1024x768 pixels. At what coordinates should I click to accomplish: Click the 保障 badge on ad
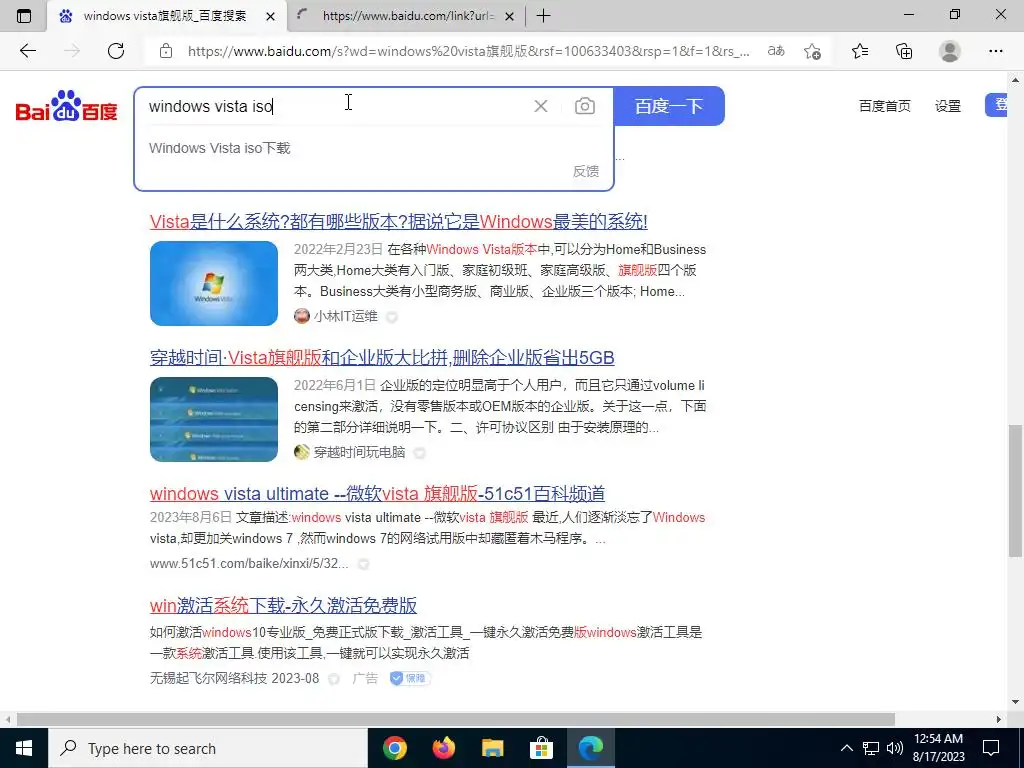(410, 678)
